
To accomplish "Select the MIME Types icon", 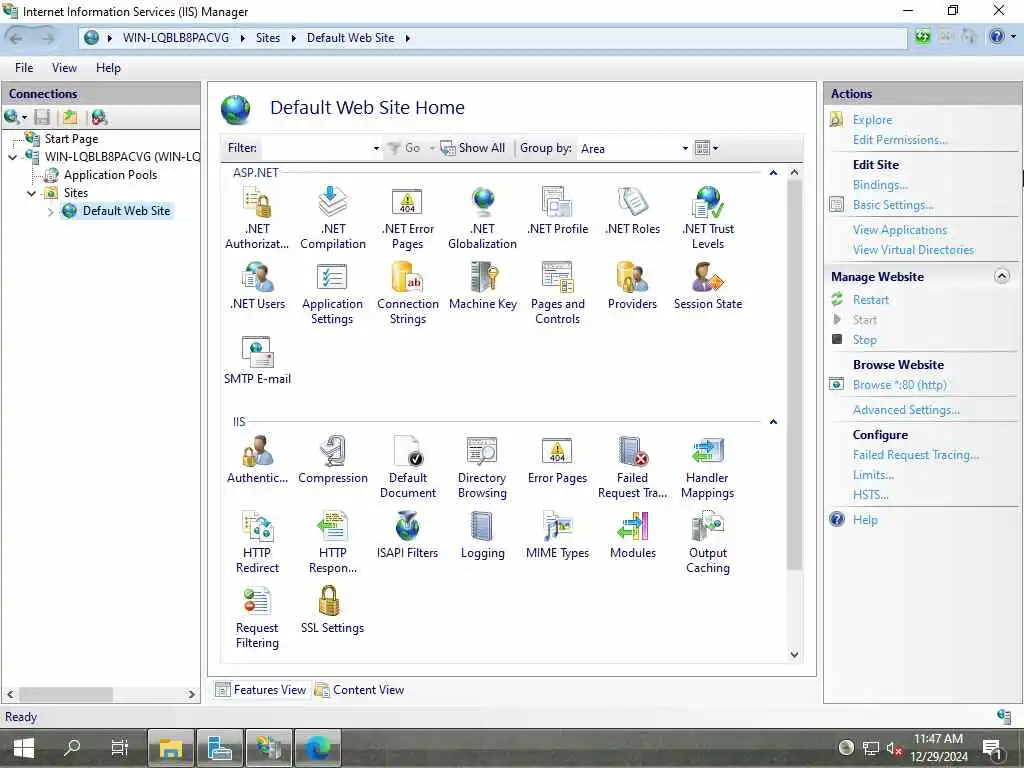I will point(557,535).
